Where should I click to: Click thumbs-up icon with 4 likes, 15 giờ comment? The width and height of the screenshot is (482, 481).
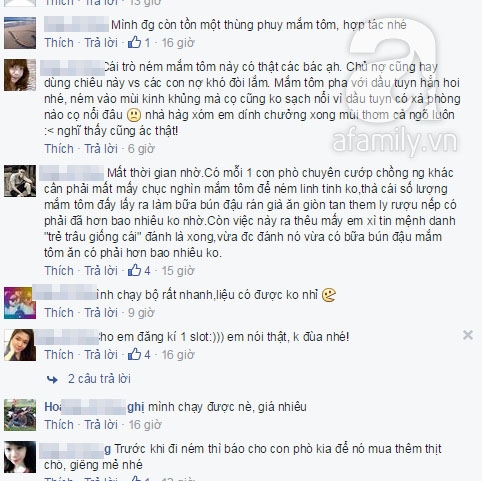(135, 270)
